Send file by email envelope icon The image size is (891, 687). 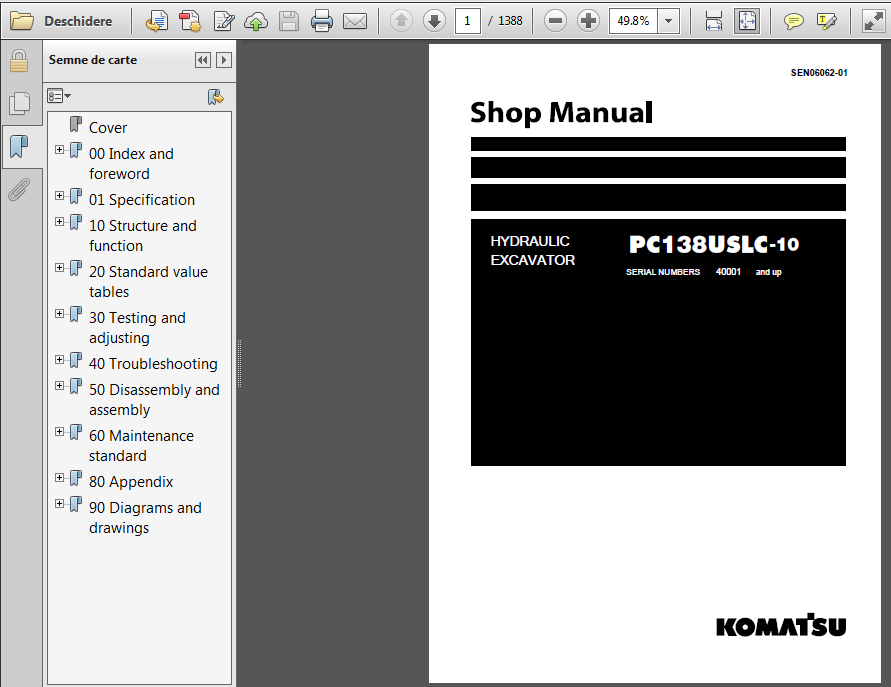tap(355, 21)
